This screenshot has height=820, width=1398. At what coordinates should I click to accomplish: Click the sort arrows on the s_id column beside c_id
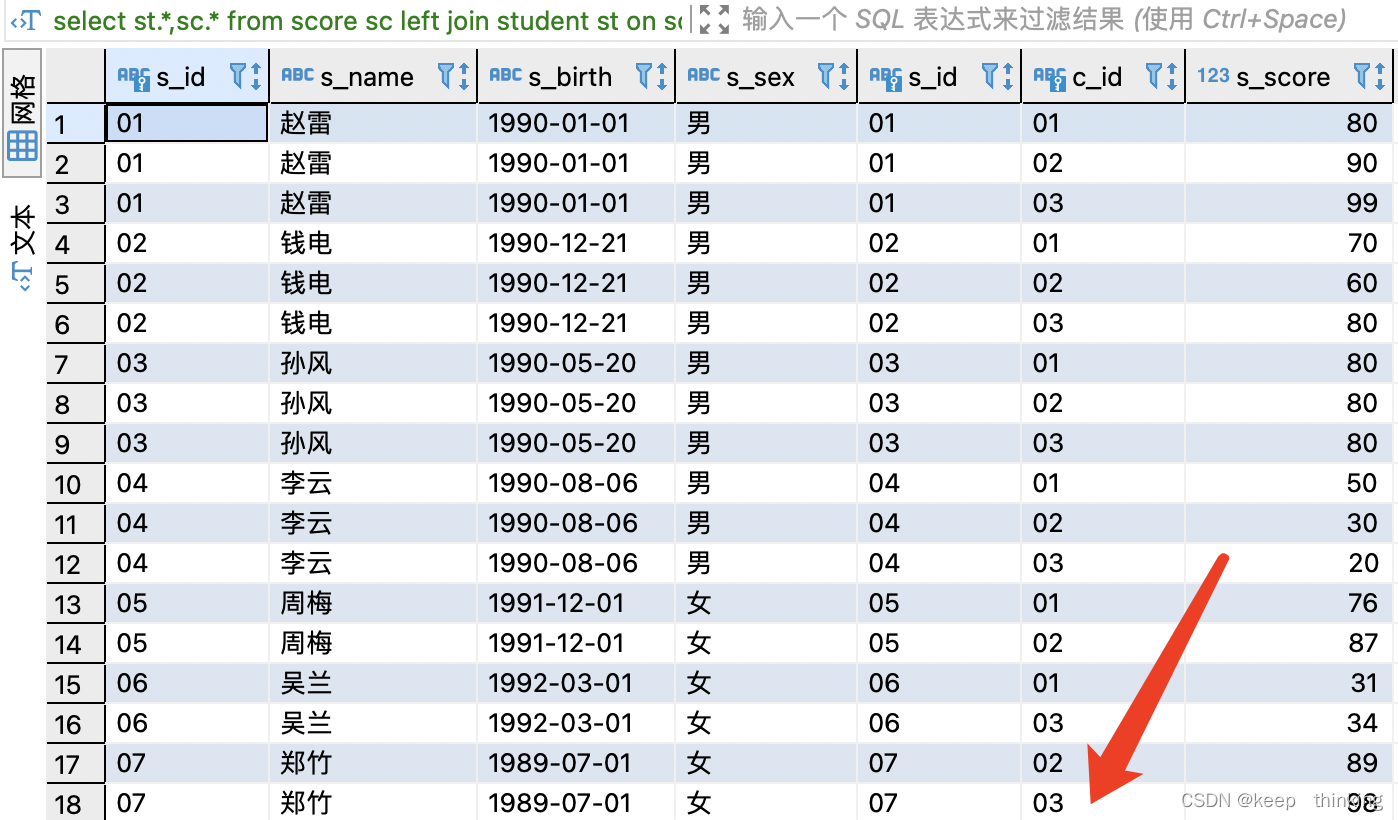[1006, 76]
